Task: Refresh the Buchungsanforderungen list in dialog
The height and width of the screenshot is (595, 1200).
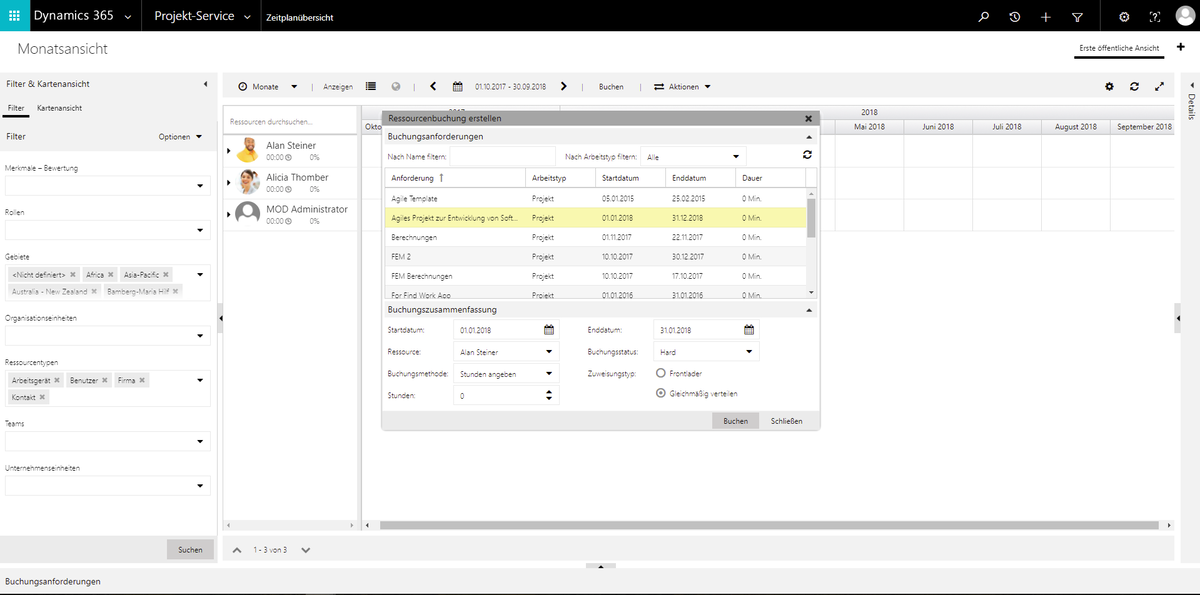Action: pyautogui.click(x=807, y=155)
